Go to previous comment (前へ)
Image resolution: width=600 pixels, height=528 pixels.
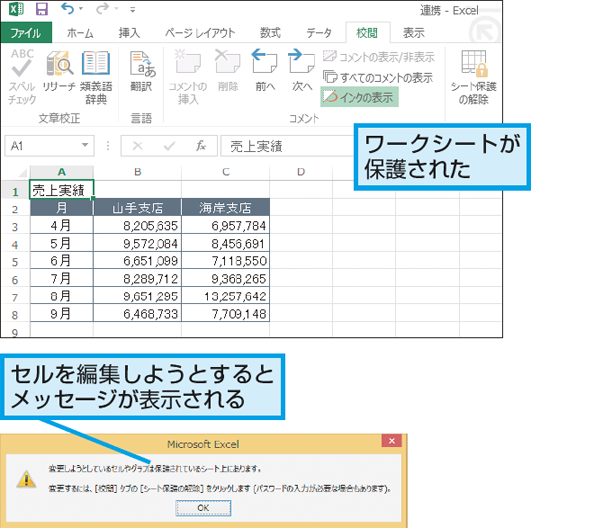coord(265,68)
